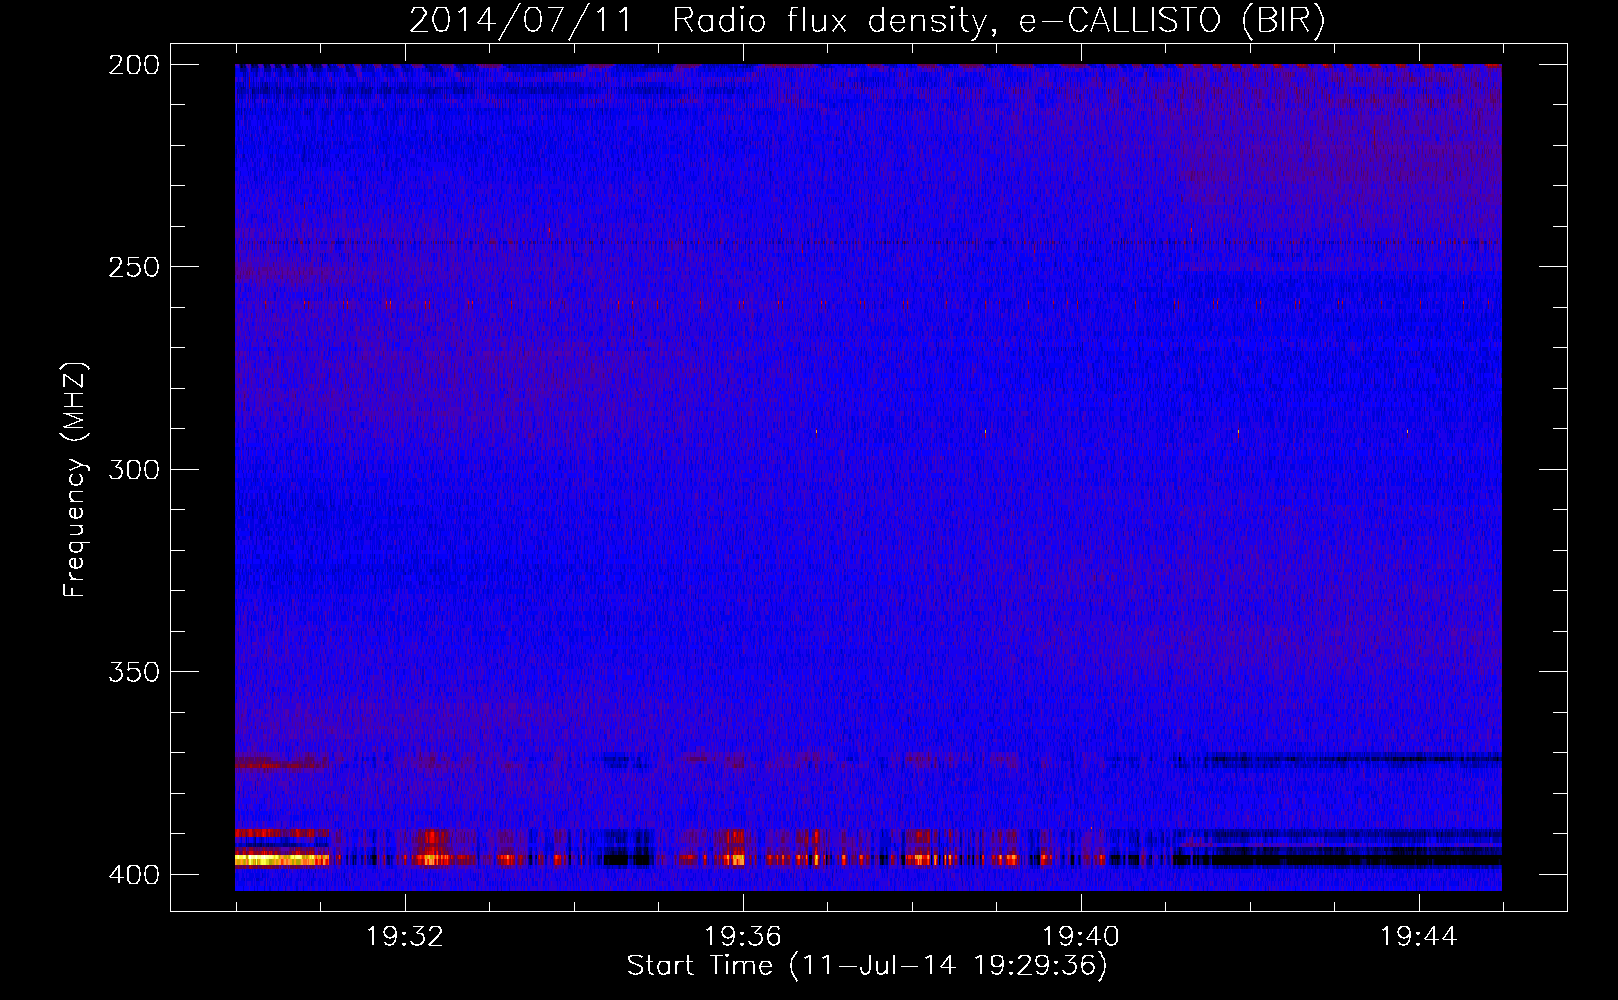1618x1000 pixels.
Task: Click the 400 frequency tick label
Action: [x=133, y=874]
